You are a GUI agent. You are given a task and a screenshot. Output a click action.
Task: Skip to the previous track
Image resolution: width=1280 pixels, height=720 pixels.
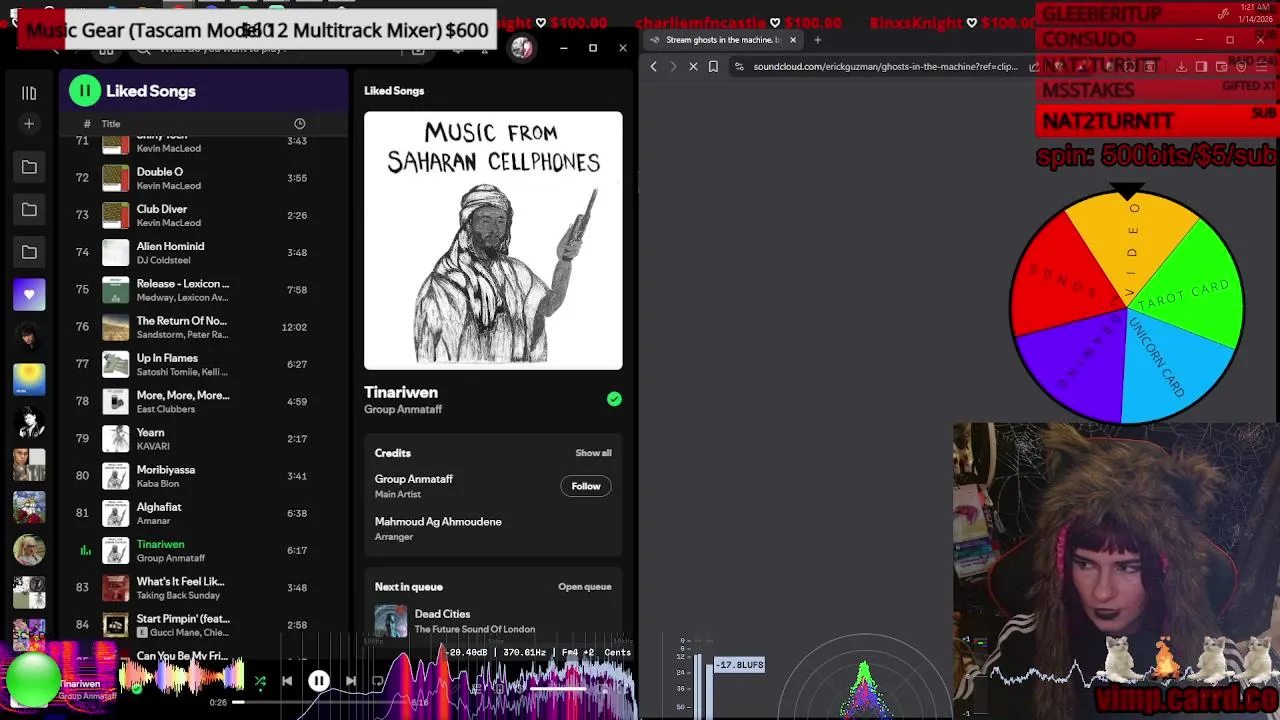287,682
